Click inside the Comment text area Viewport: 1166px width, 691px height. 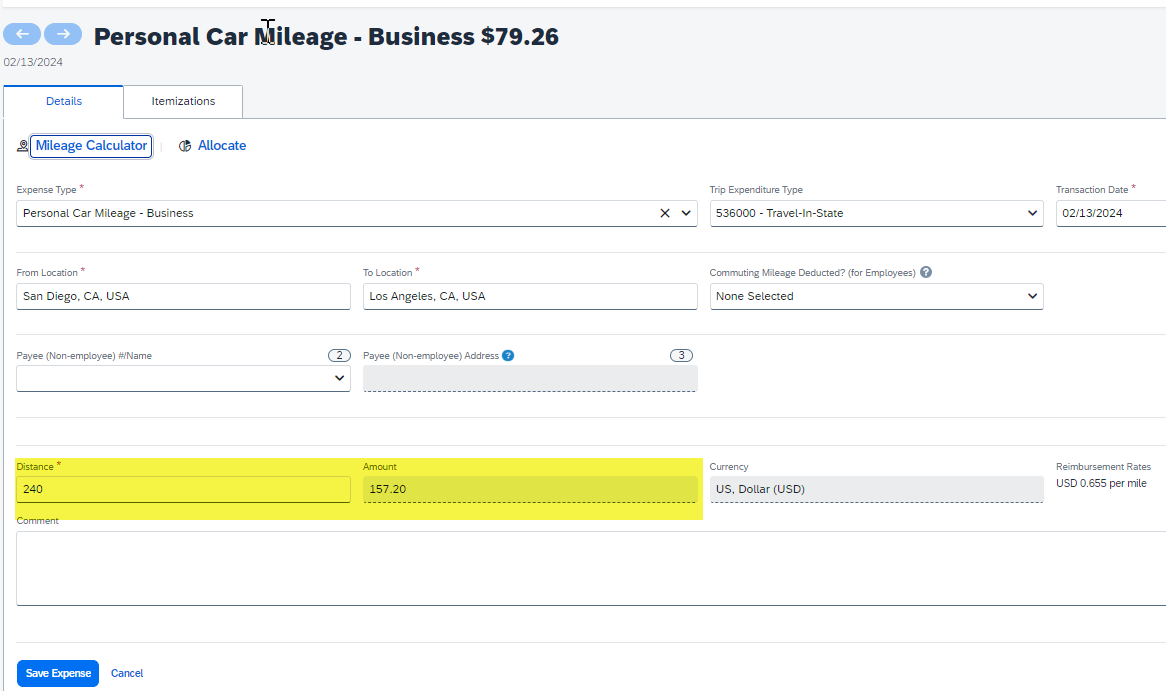(x=590, y=567)
